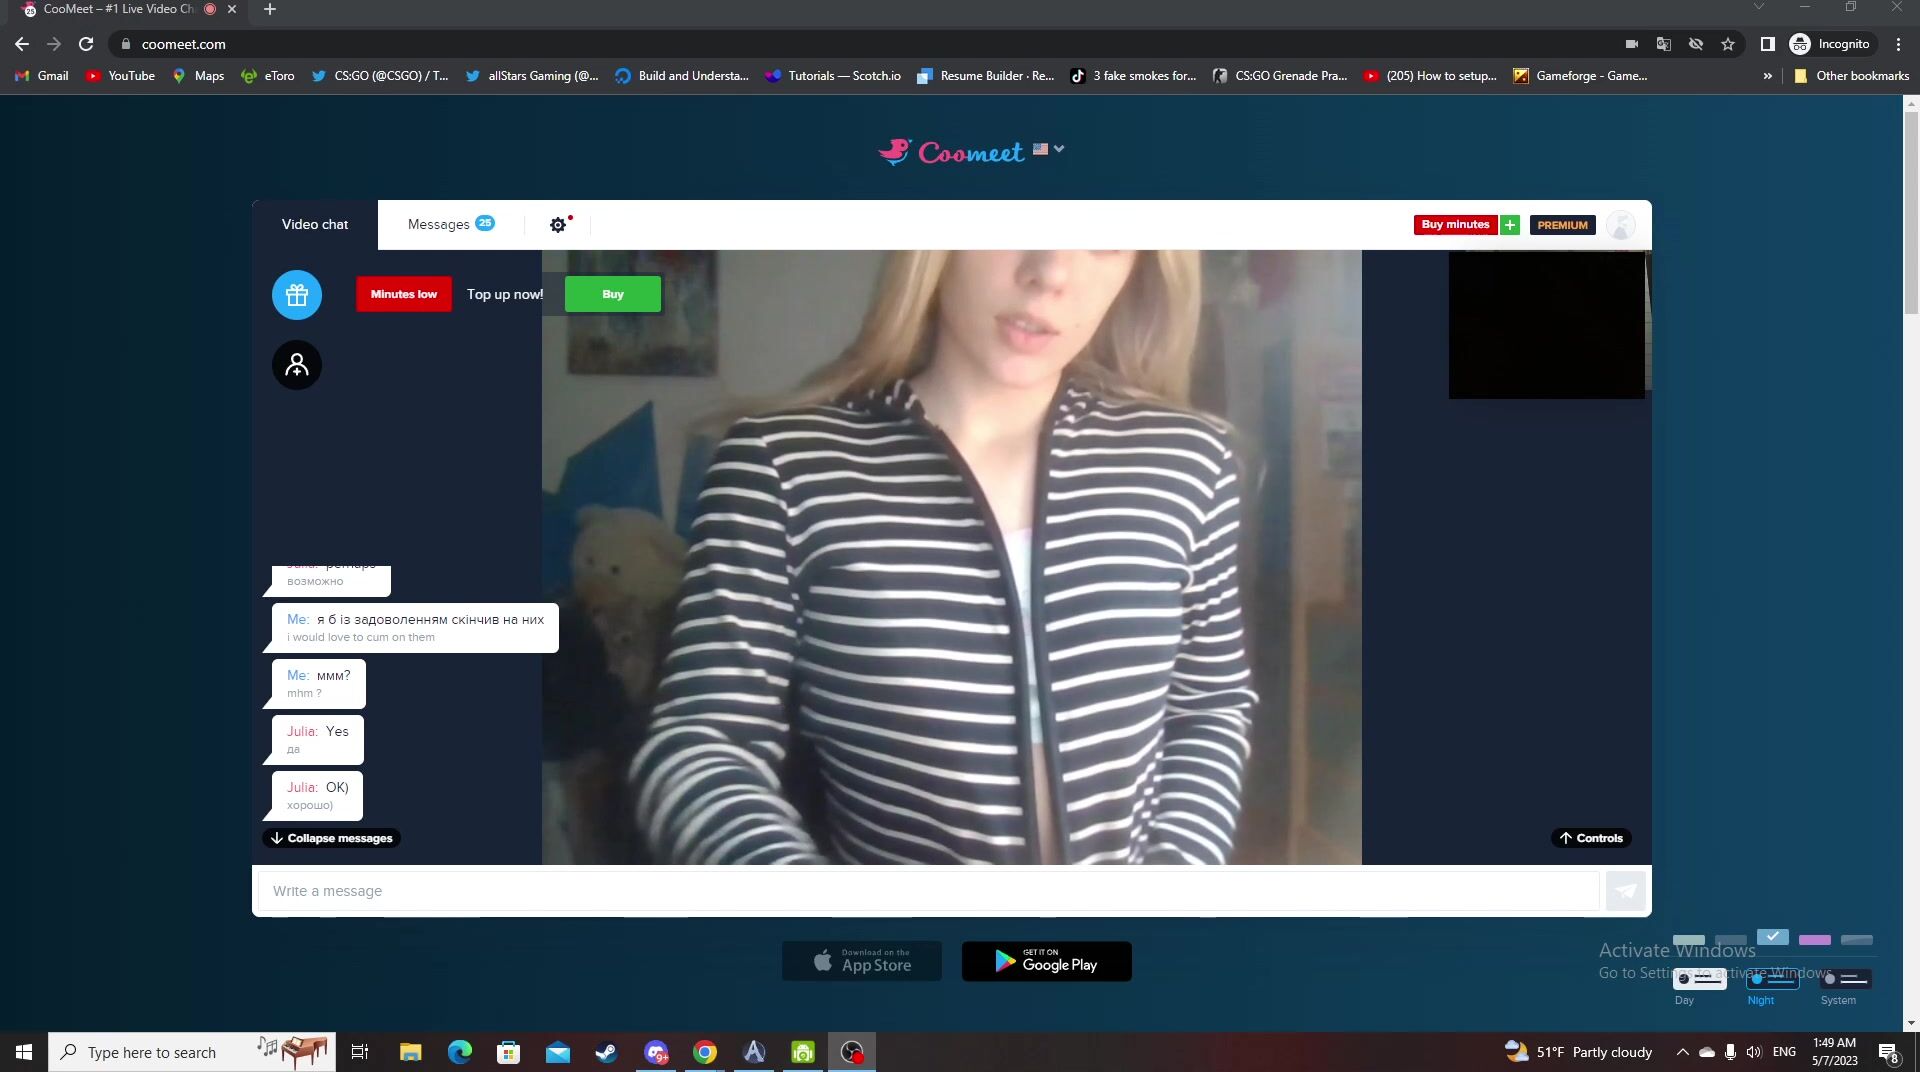
Task: Click the add friend icon
Action: pos(297,365)
